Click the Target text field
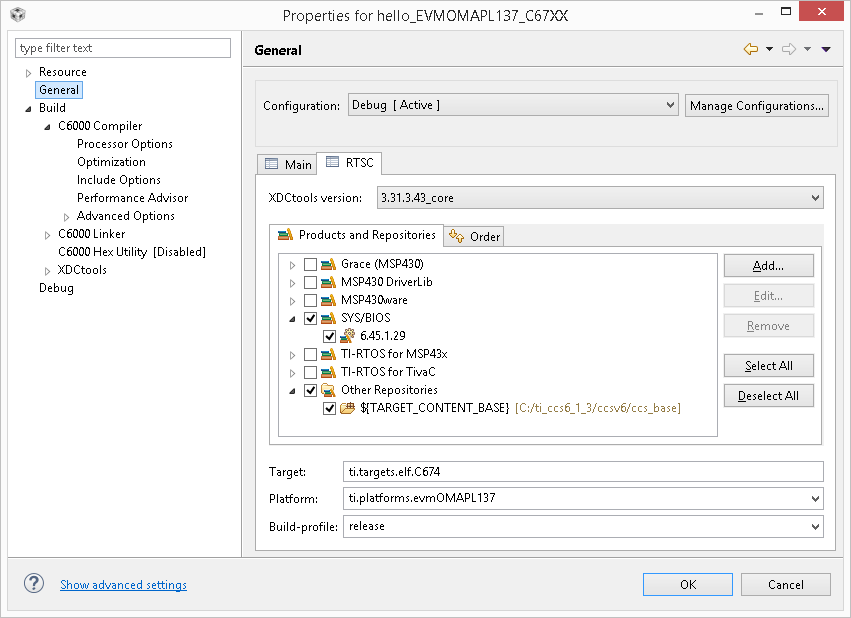Viewport: 851px width, 618px height. pyautogui.click(x=583, y=471)
